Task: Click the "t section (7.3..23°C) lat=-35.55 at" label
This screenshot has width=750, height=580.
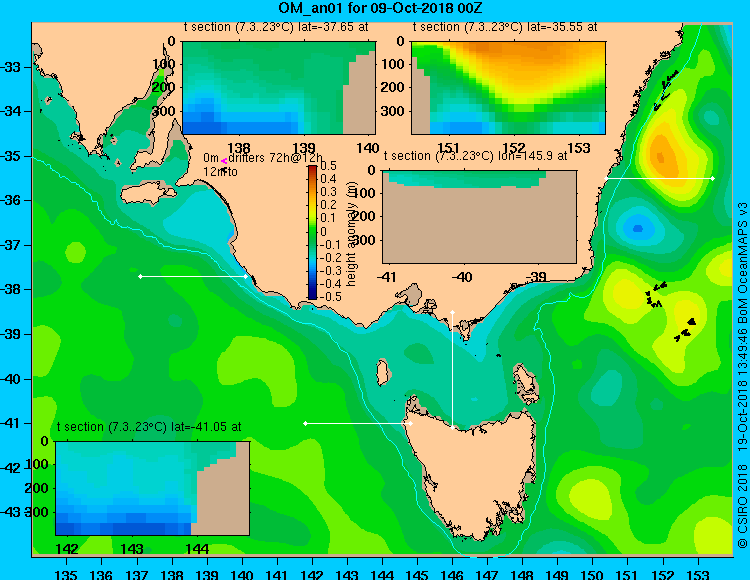Action: (x=505, y=27)
